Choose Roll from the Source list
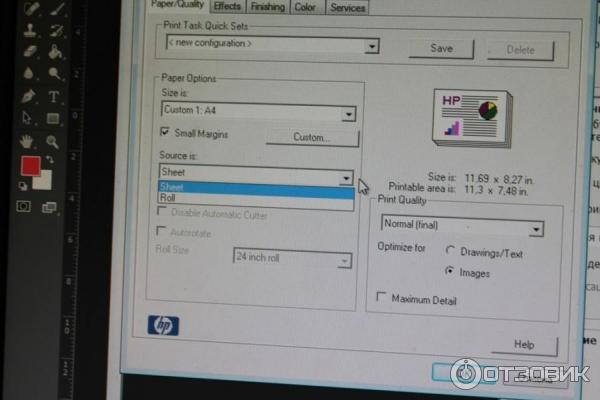The height and width of the screenshot is (400, 600). 168,198
